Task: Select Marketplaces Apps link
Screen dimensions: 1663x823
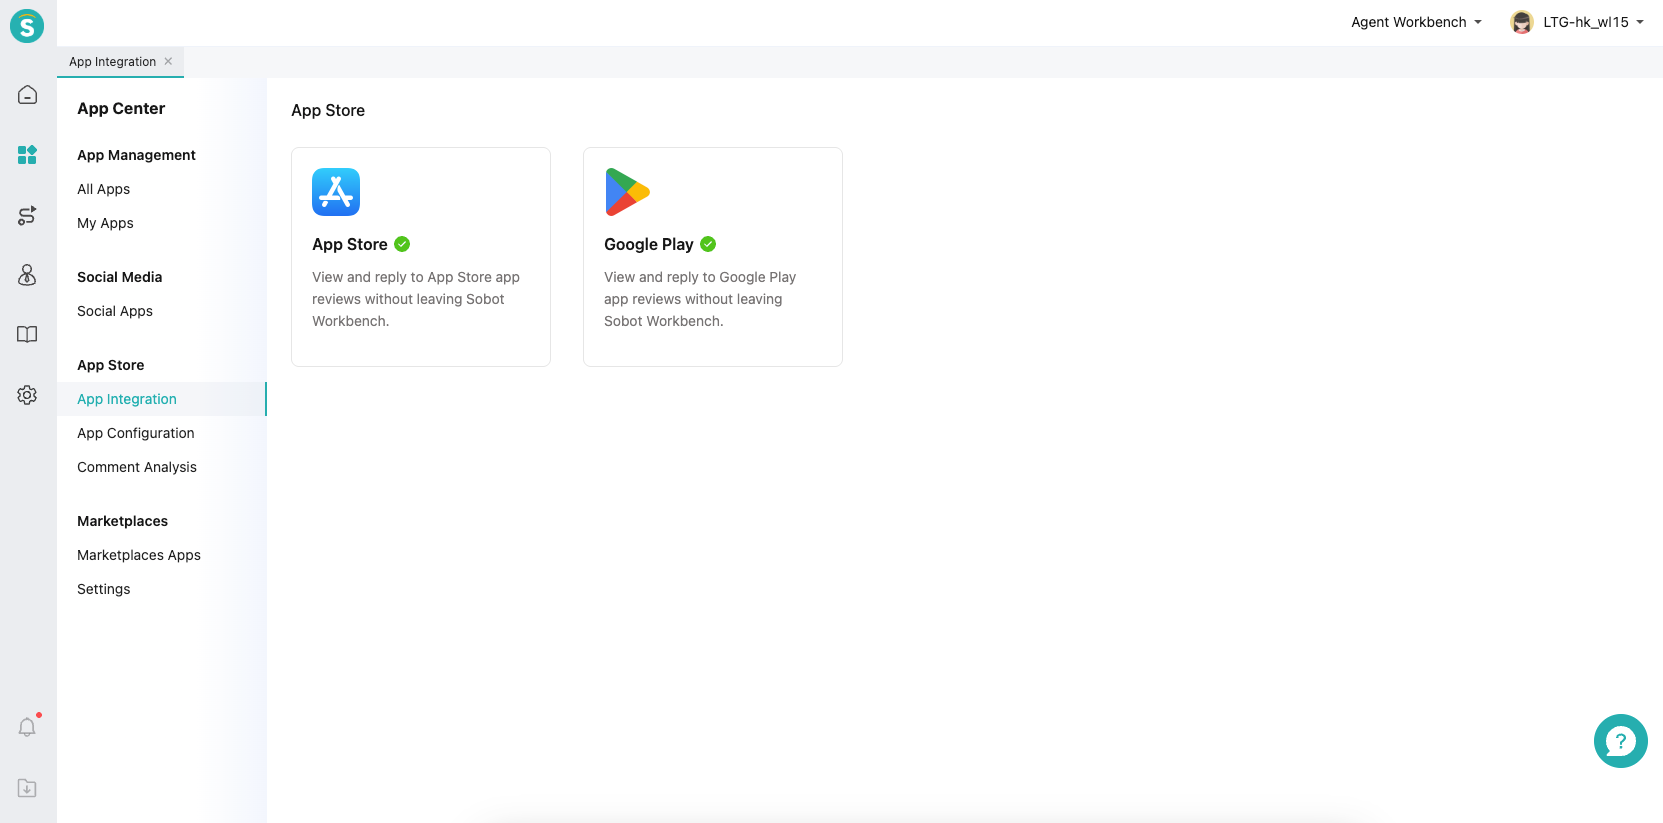Action: [139, 555]
